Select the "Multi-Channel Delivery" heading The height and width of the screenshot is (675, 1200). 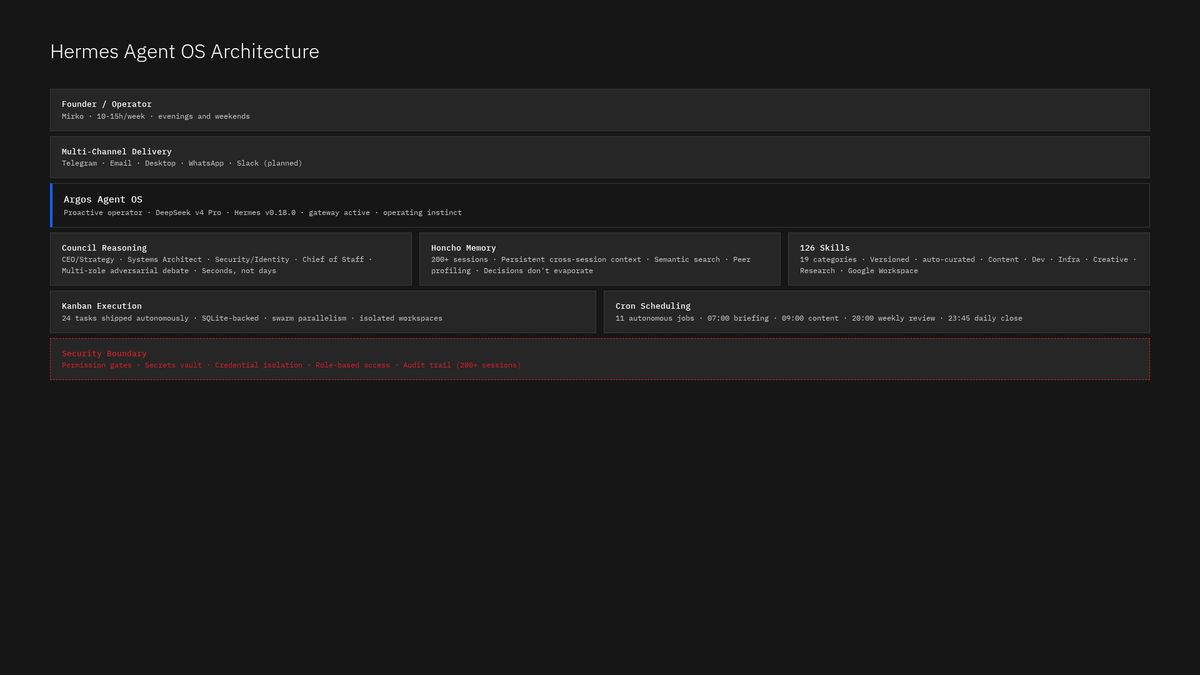(x=117, y=152)
